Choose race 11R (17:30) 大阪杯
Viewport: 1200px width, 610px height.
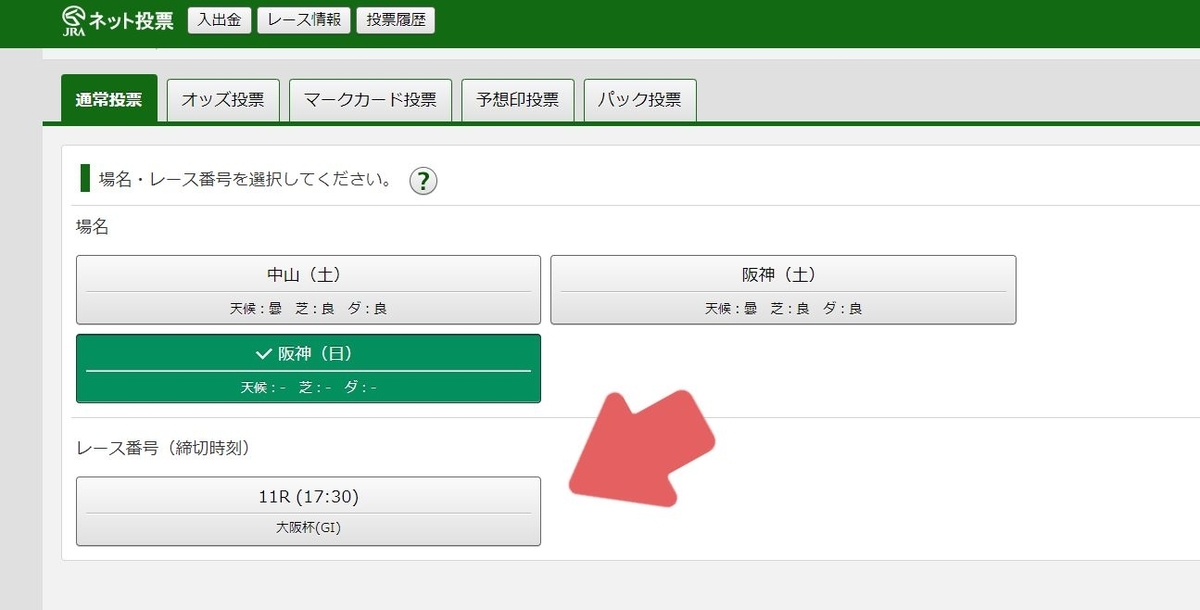pos(308,511)
